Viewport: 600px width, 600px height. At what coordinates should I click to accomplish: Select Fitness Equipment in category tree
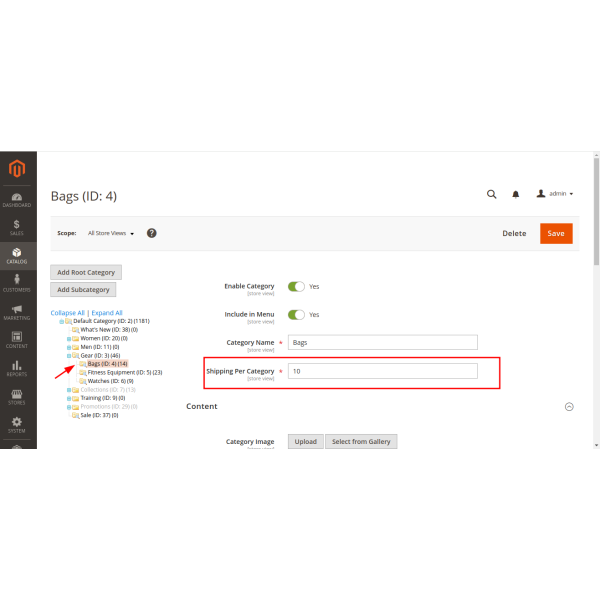[x=124, y=372]
